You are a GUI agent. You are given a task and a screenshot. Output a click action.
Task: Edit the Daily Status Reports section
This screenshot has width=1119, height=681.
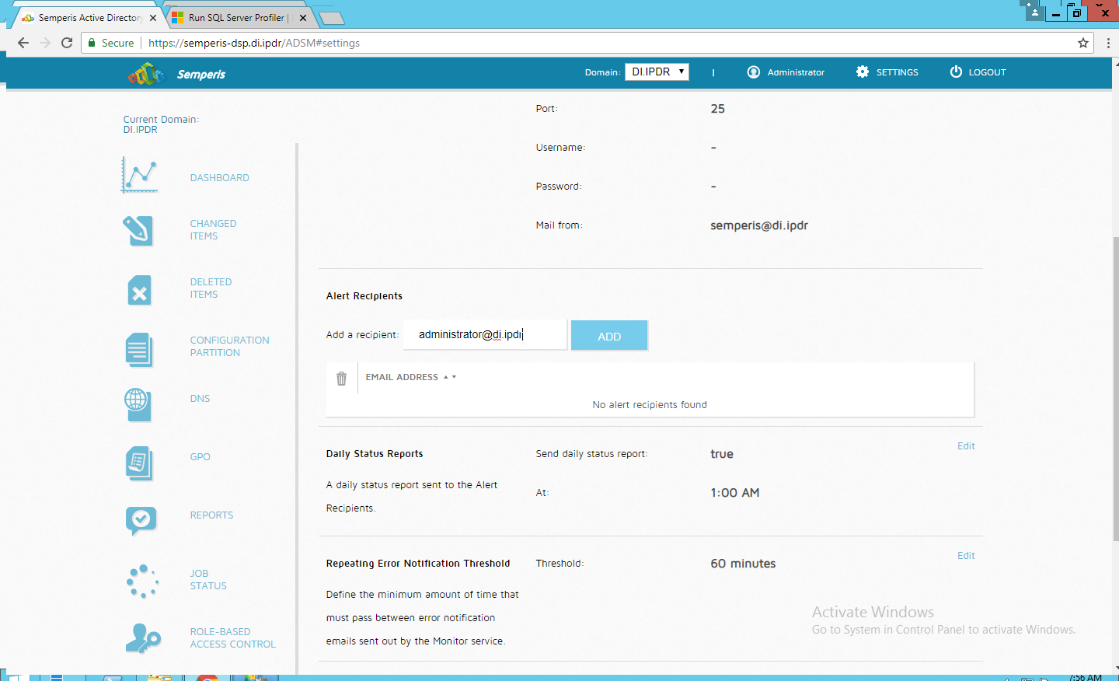[x=965, y=446]
